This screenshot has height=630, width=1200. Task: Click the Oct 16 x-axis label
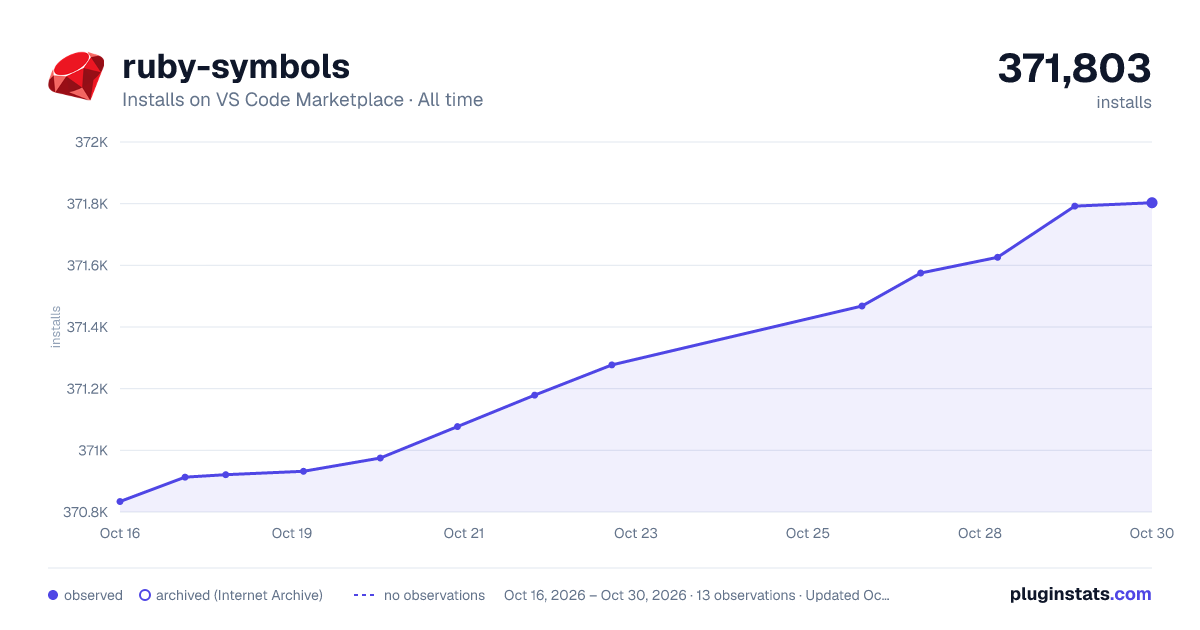point(120,533)
